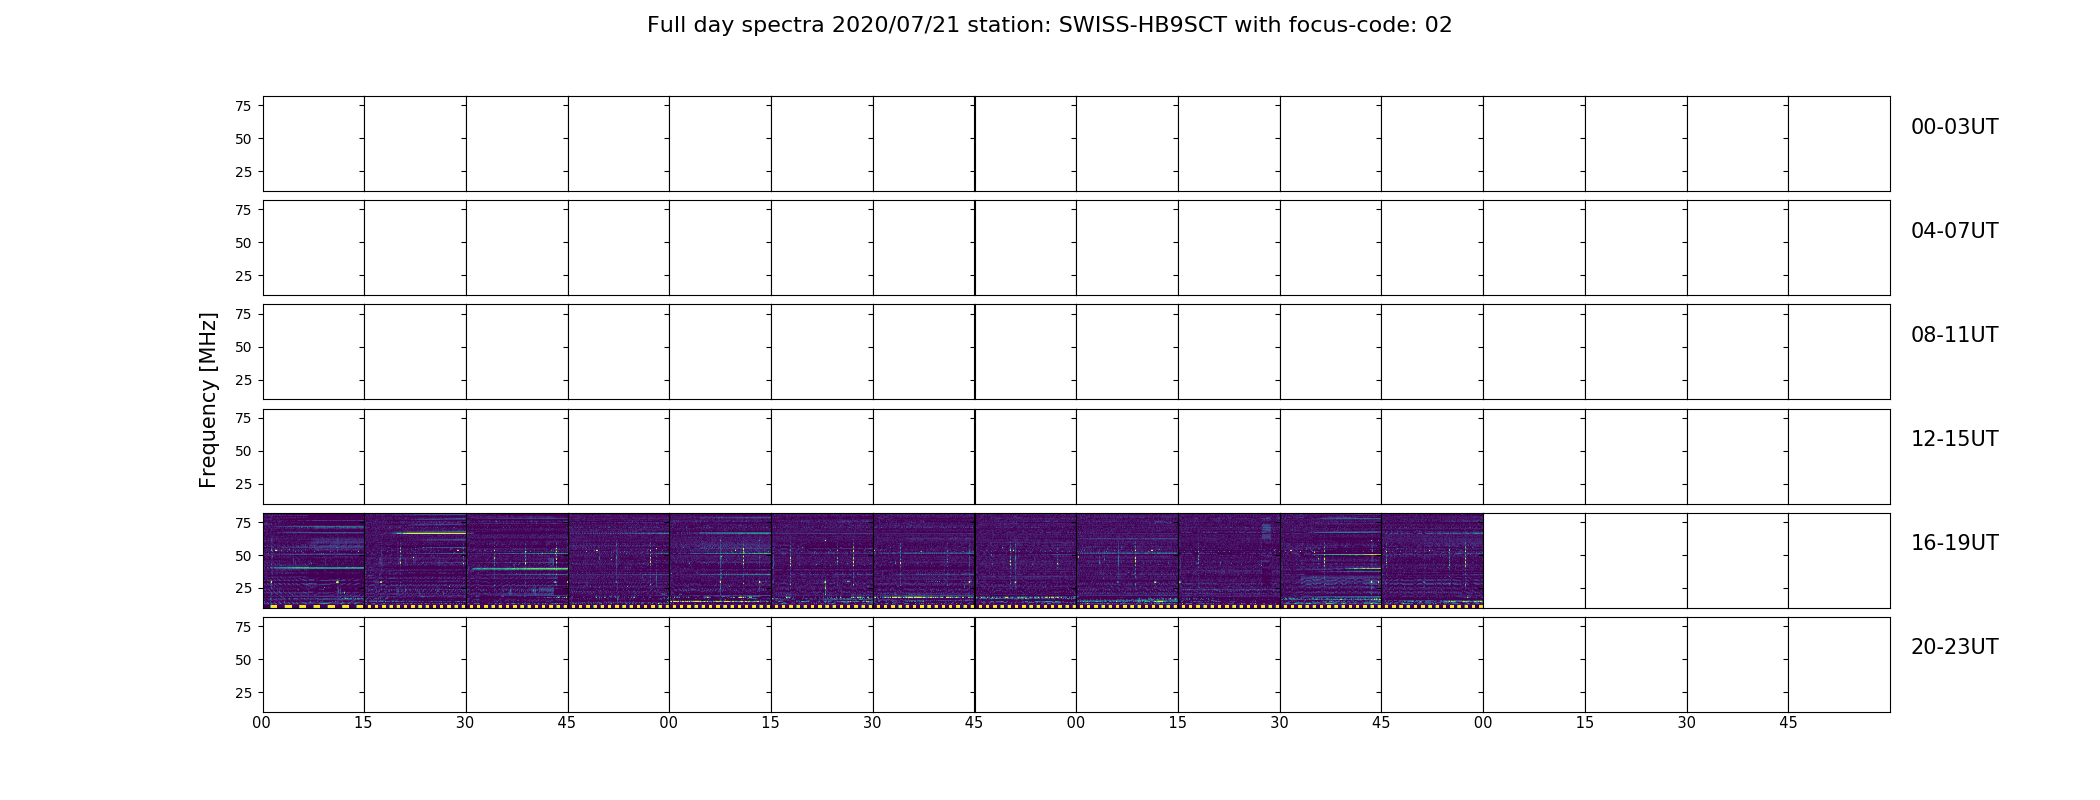This screenshot has width=2100, height=800.
Task: Click the 50 tick of the 00-03UT panel
Action: [x=243, y=139]
